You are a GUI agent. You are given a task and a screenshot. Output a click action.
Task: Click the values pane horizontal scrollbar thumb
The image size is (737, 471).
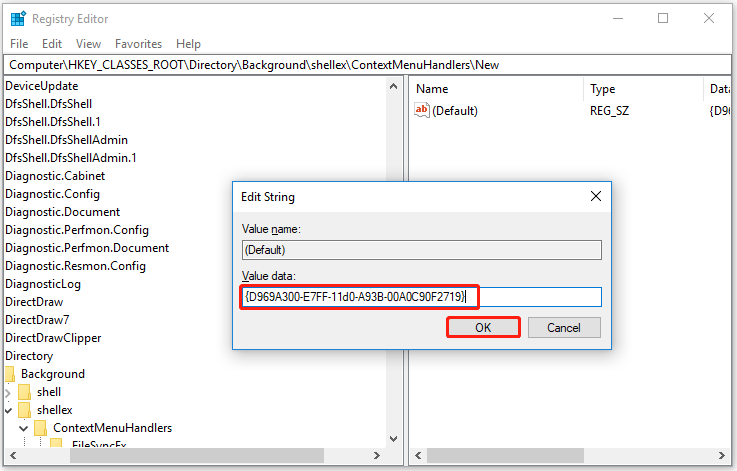pos(505,455)
